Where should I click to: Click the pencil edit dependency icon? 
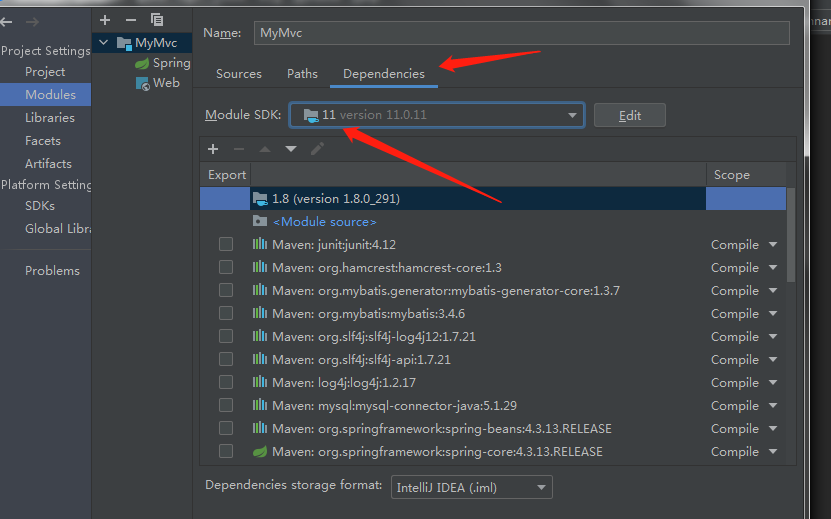point(317,149)
